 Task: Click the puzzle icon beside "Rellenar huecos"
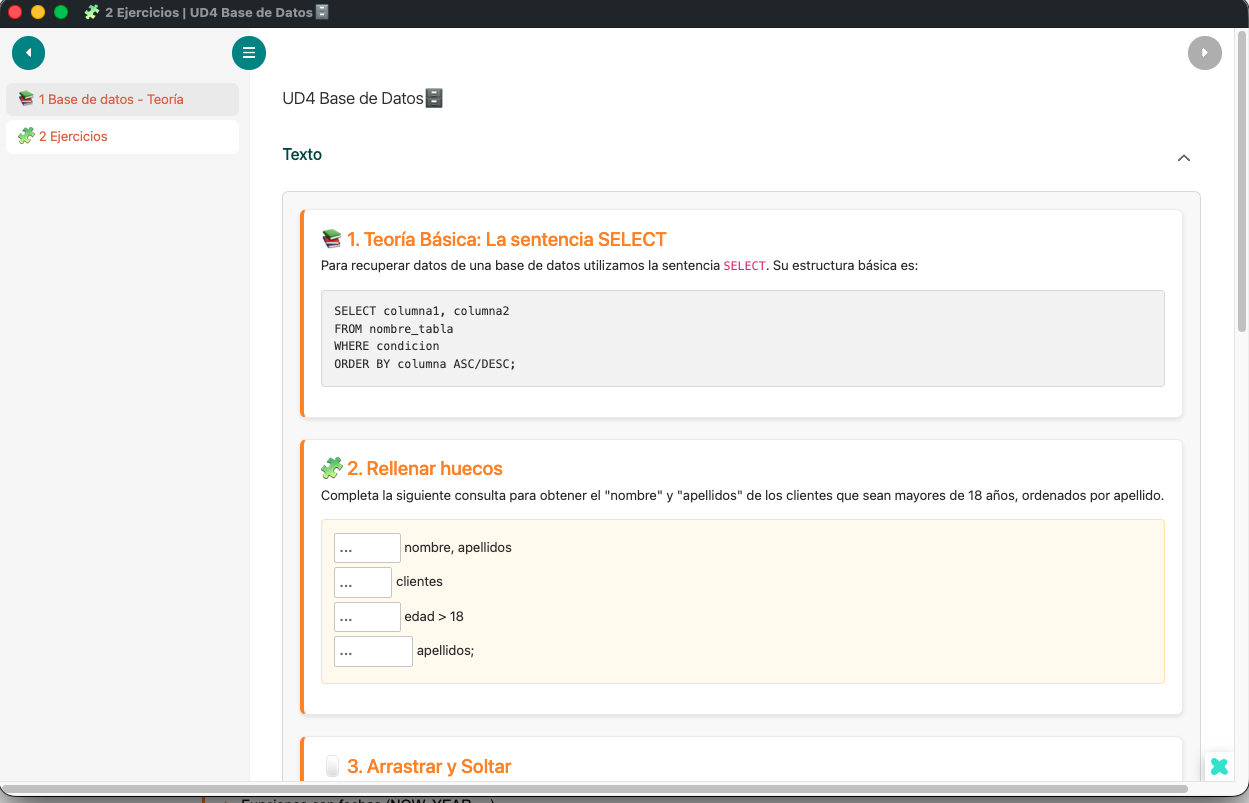(x=332, y=468)
